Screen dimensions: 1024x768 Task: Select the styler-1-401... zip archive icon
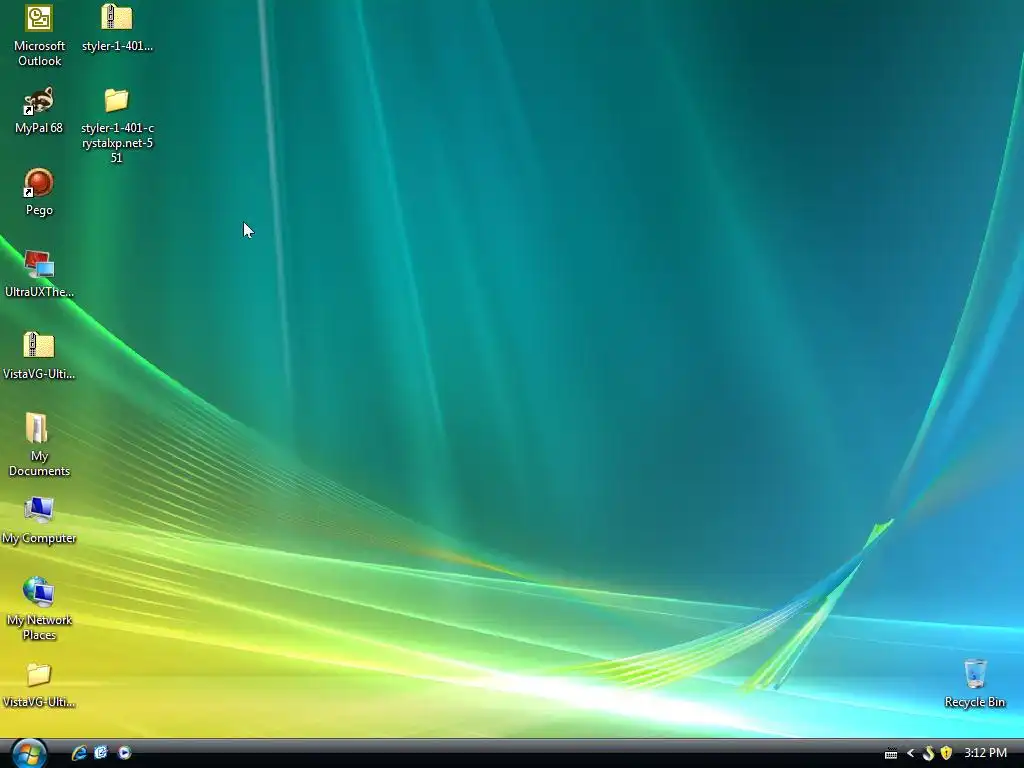tap(117, 18)
